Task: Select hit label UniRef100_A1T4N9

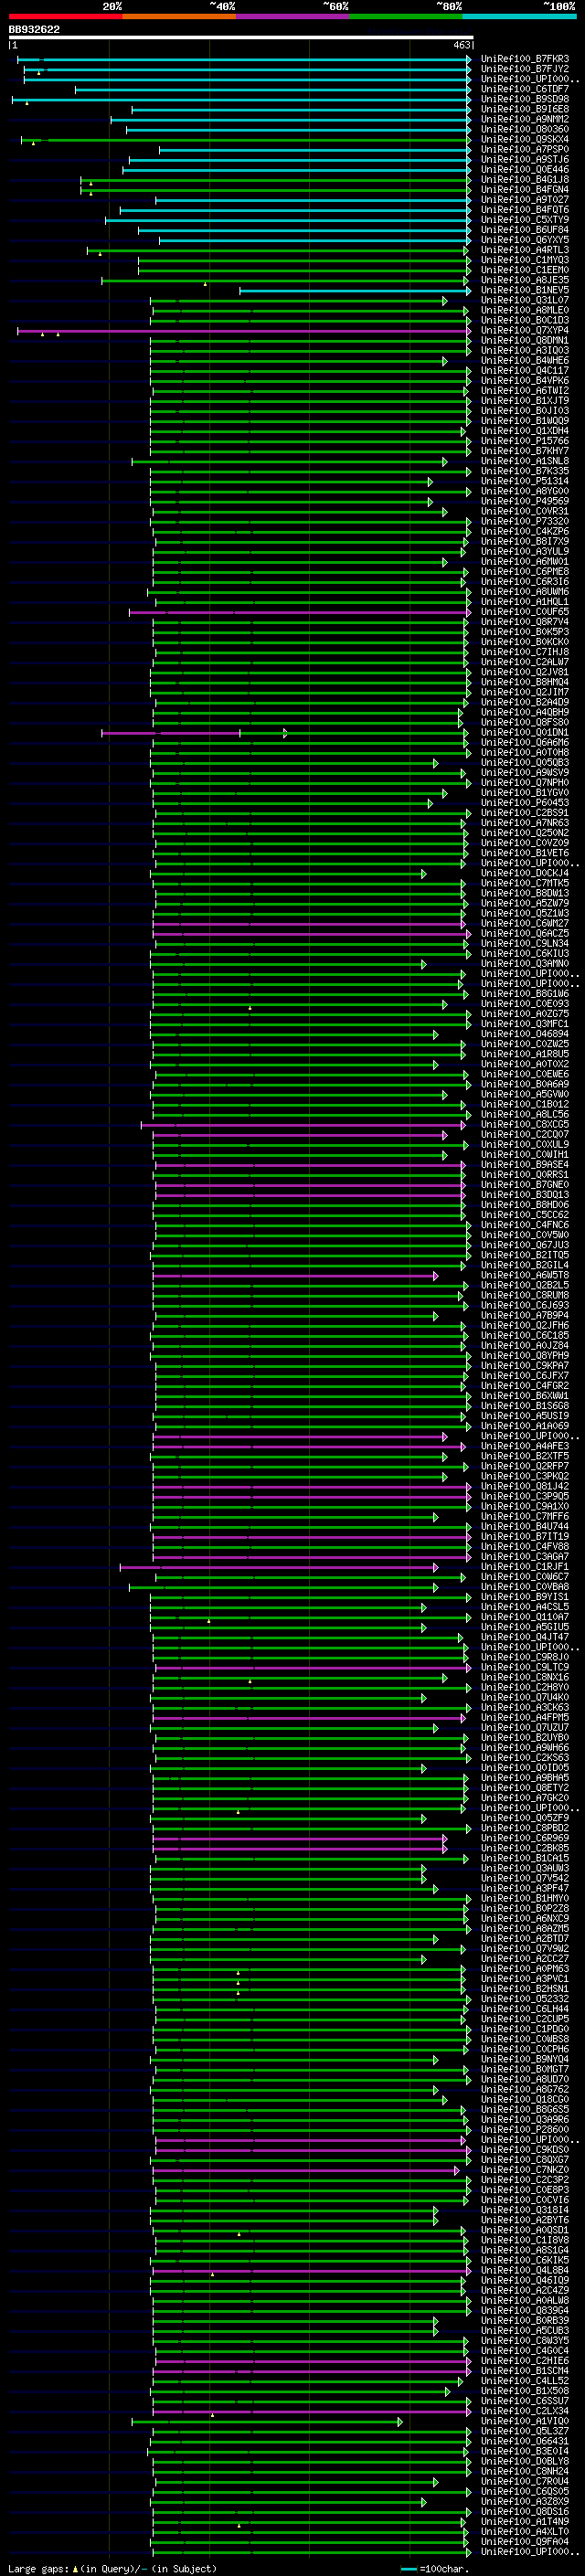Action: click(525, 2521)
